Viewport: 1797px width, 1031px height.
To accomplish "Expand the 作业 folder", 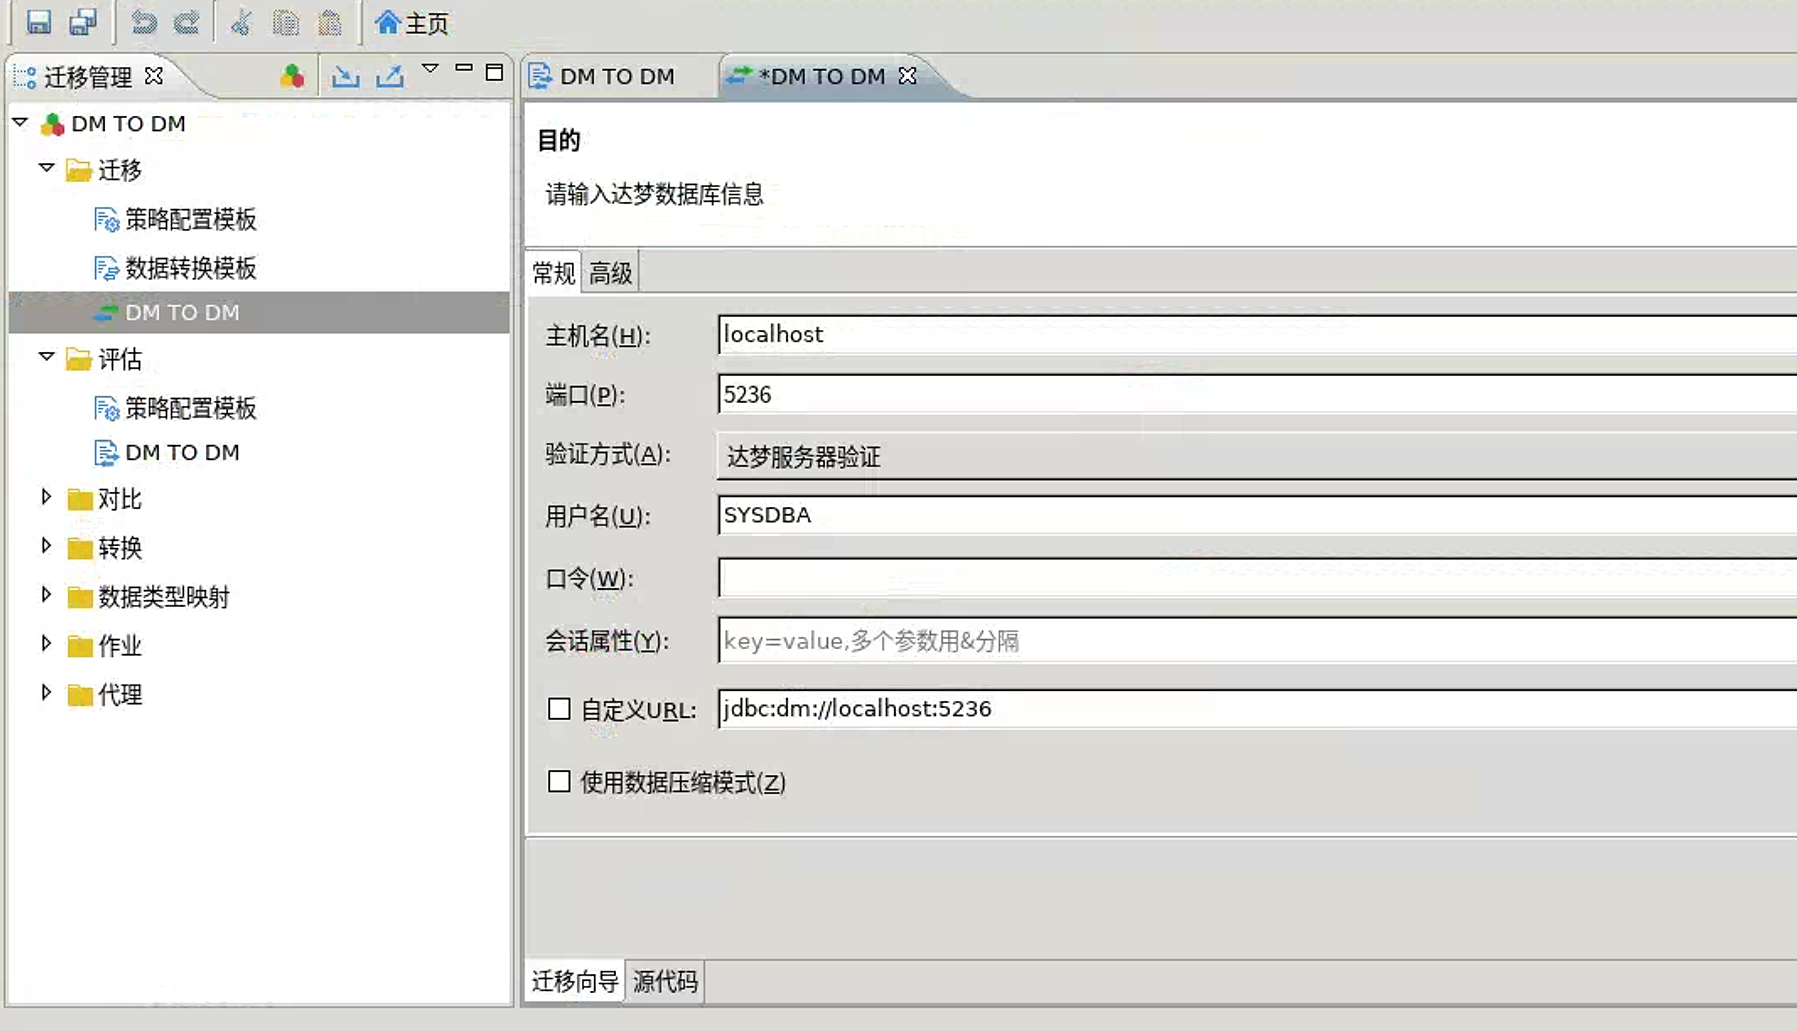I will [46, 644].
